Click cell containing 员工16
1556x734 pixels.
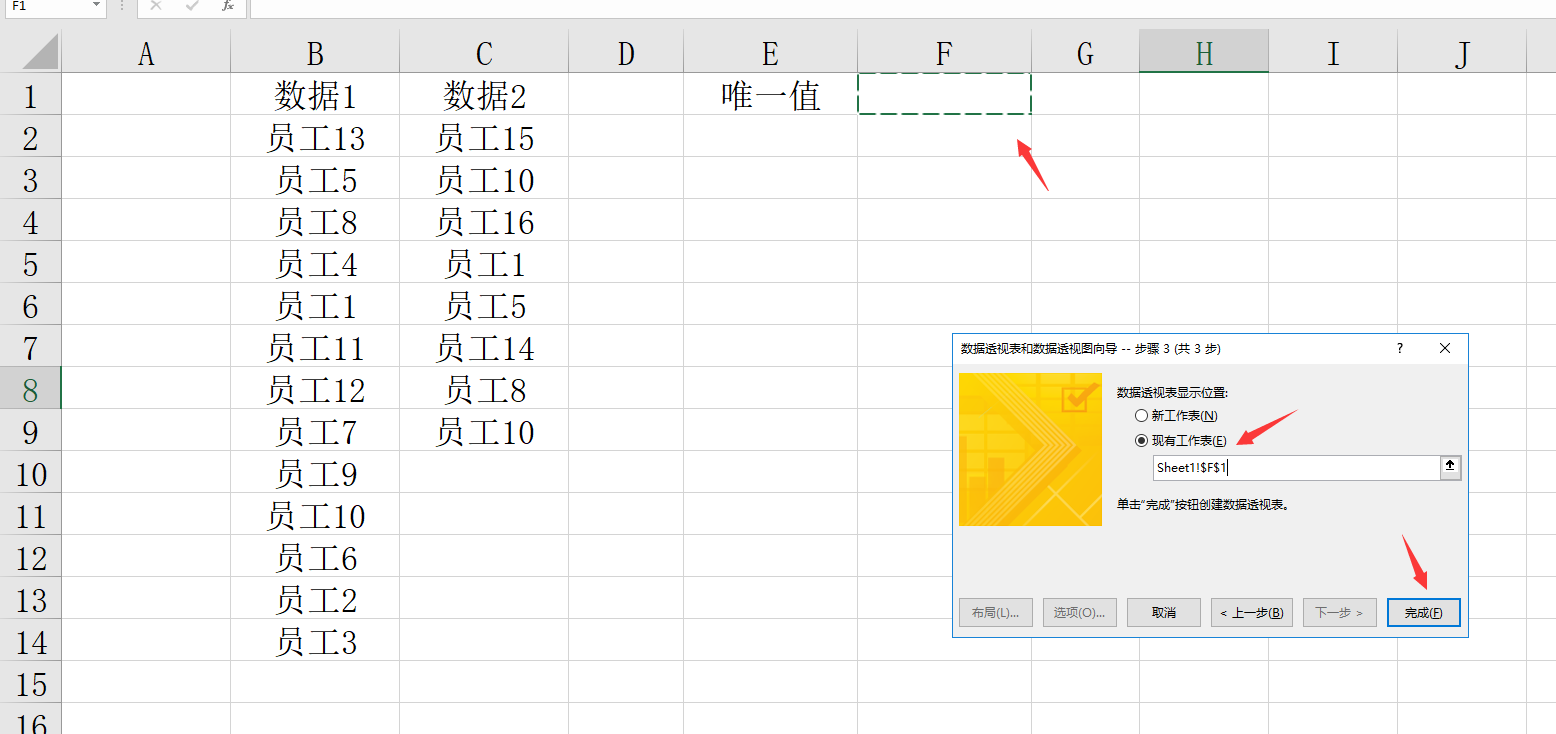point(484,222)
